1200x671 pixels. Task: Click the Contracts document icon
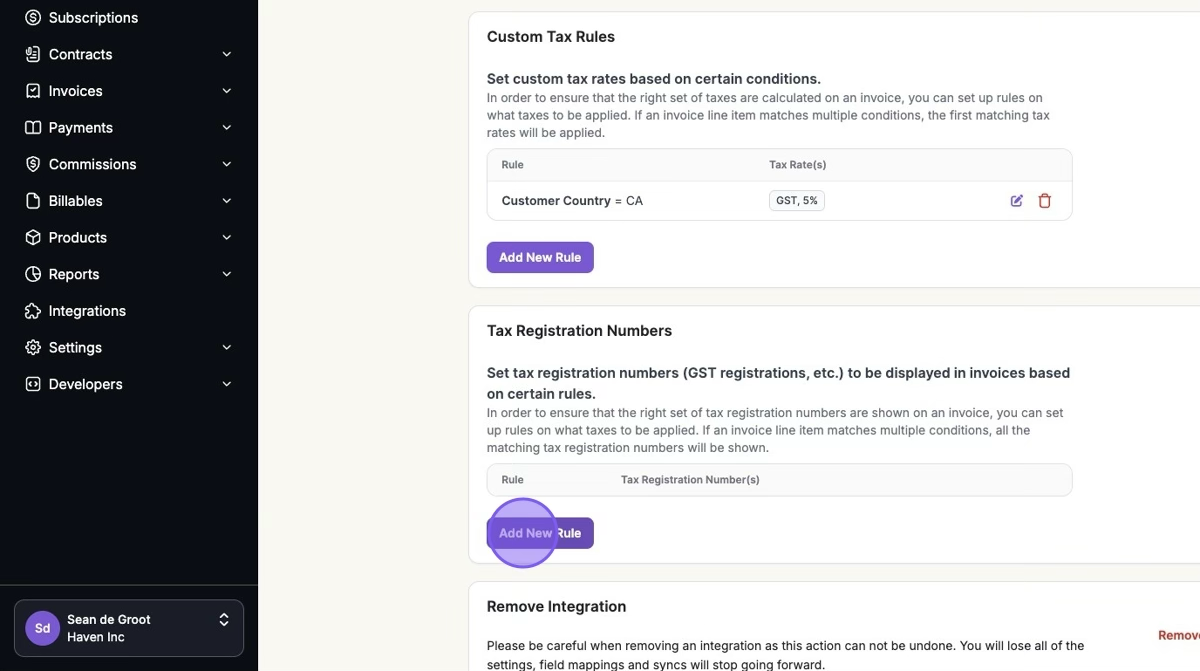coord(33,54)
